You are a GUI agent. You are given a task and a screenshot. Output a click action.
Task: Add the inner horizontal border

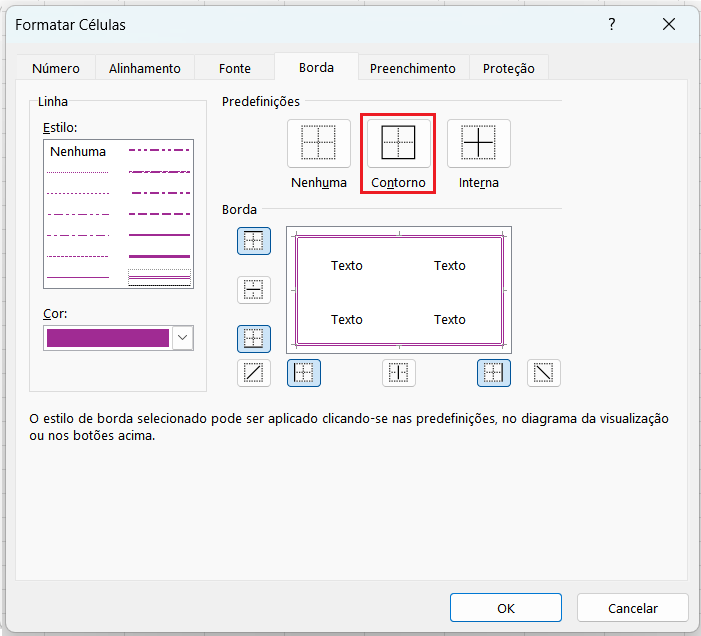tap(254, 290)
